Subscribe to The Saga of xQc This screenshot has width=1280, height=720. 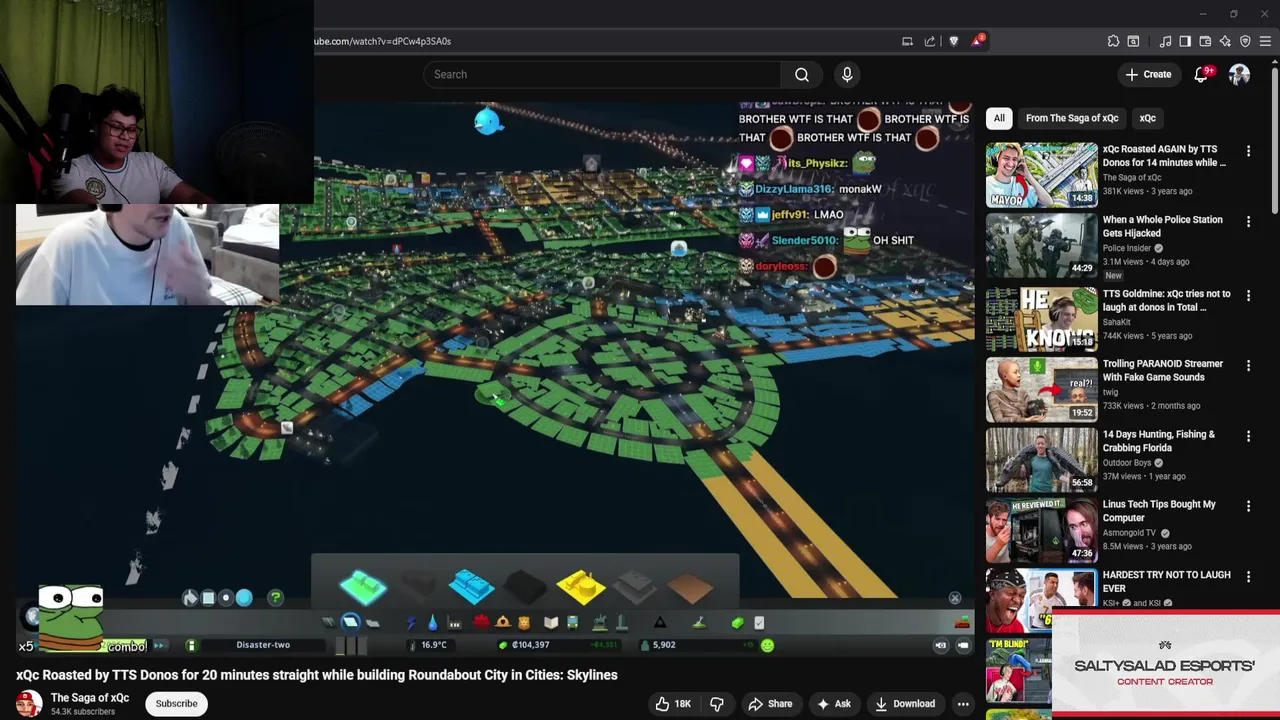(176, 704)
